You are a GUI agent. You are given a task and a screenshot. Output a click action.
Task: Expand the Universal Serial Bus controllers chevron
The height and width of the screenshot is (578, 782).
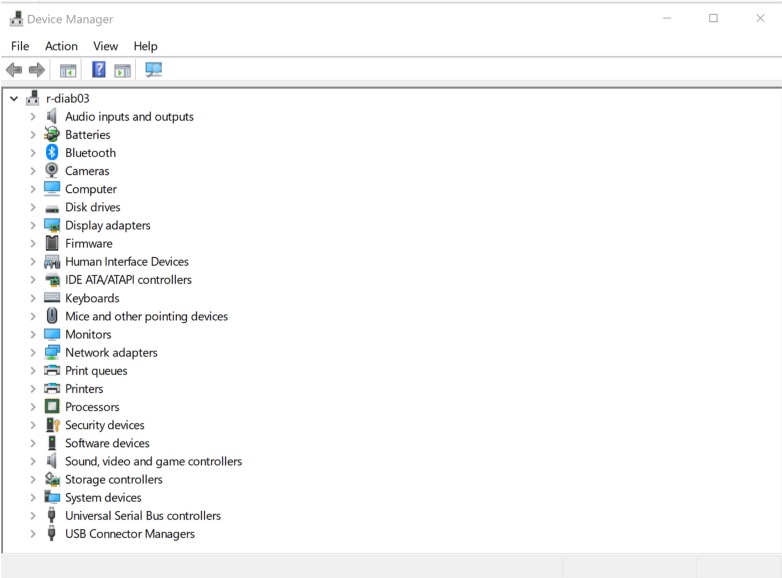[33, 516]
